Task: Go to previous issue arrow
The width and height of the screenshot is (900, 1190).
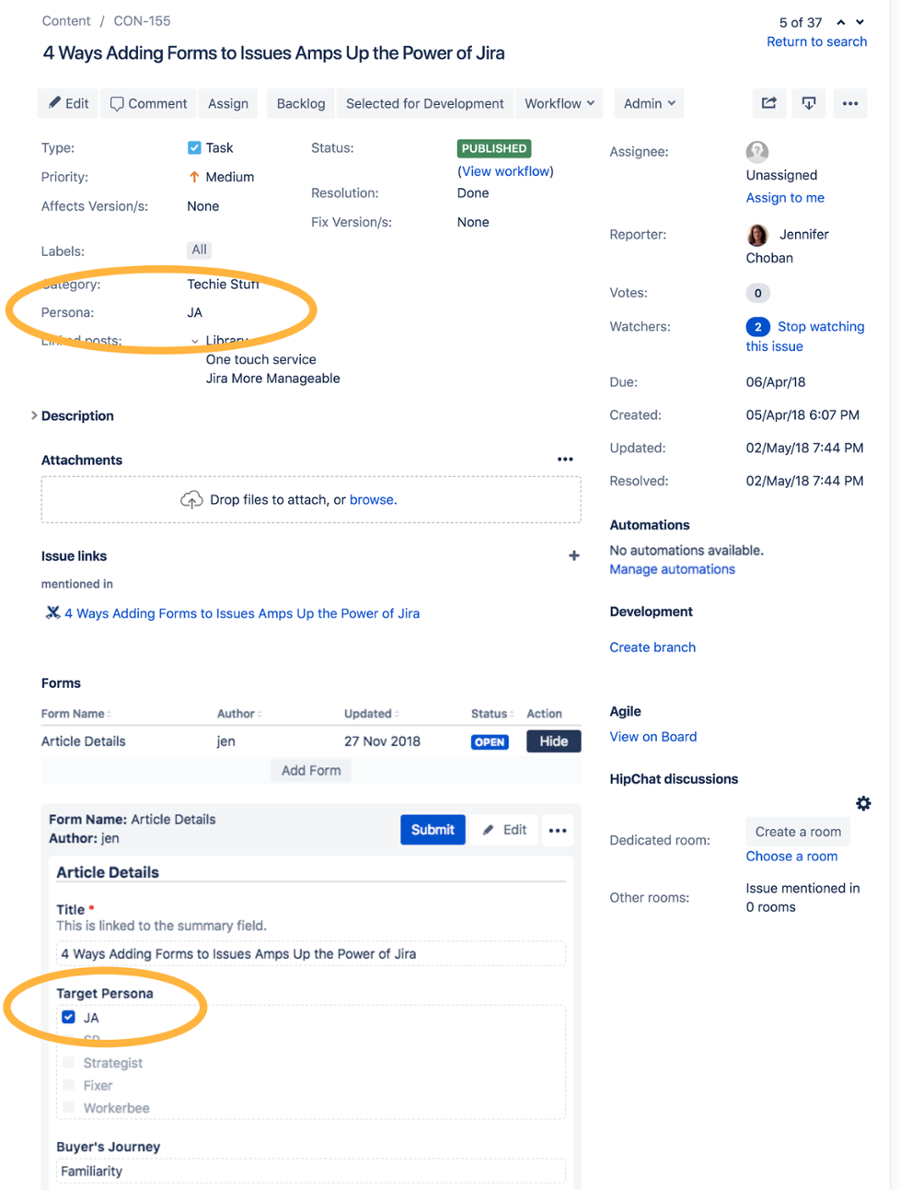Action: (x=841, y=22)
